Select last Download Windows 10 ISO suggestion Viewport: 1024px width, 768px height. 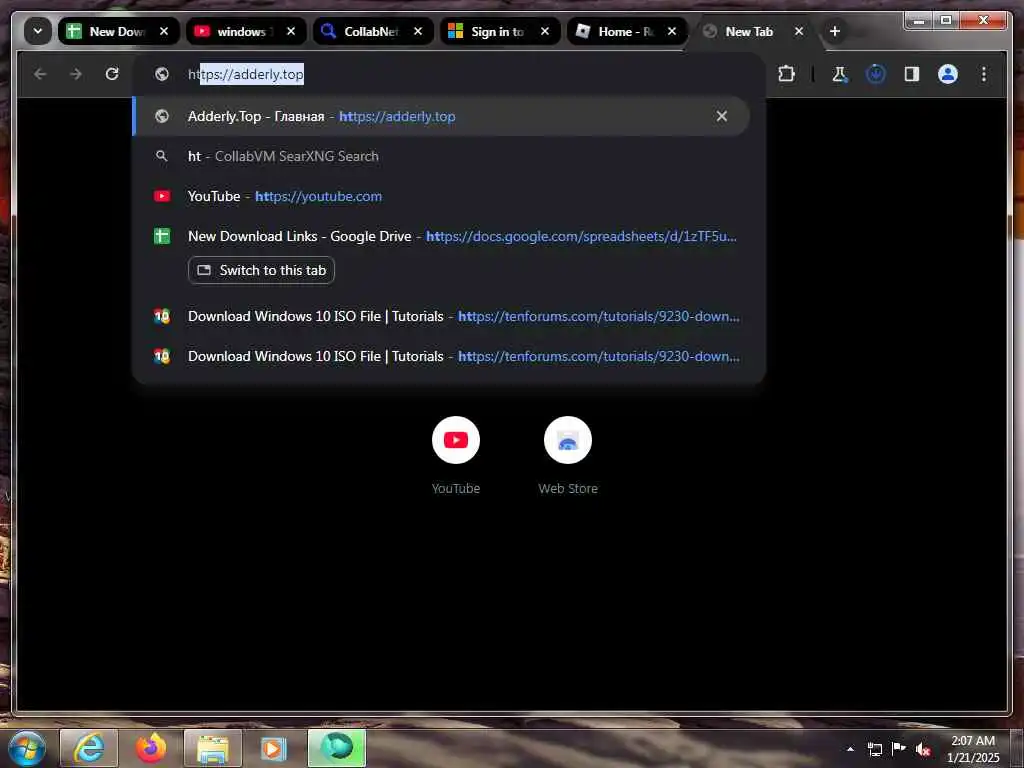pos(441,357)
